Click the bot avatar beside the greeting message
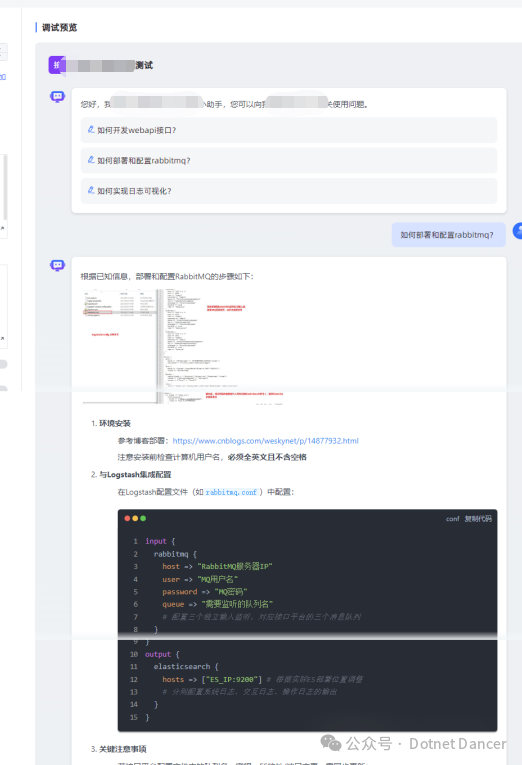 [x=58, y=97]
